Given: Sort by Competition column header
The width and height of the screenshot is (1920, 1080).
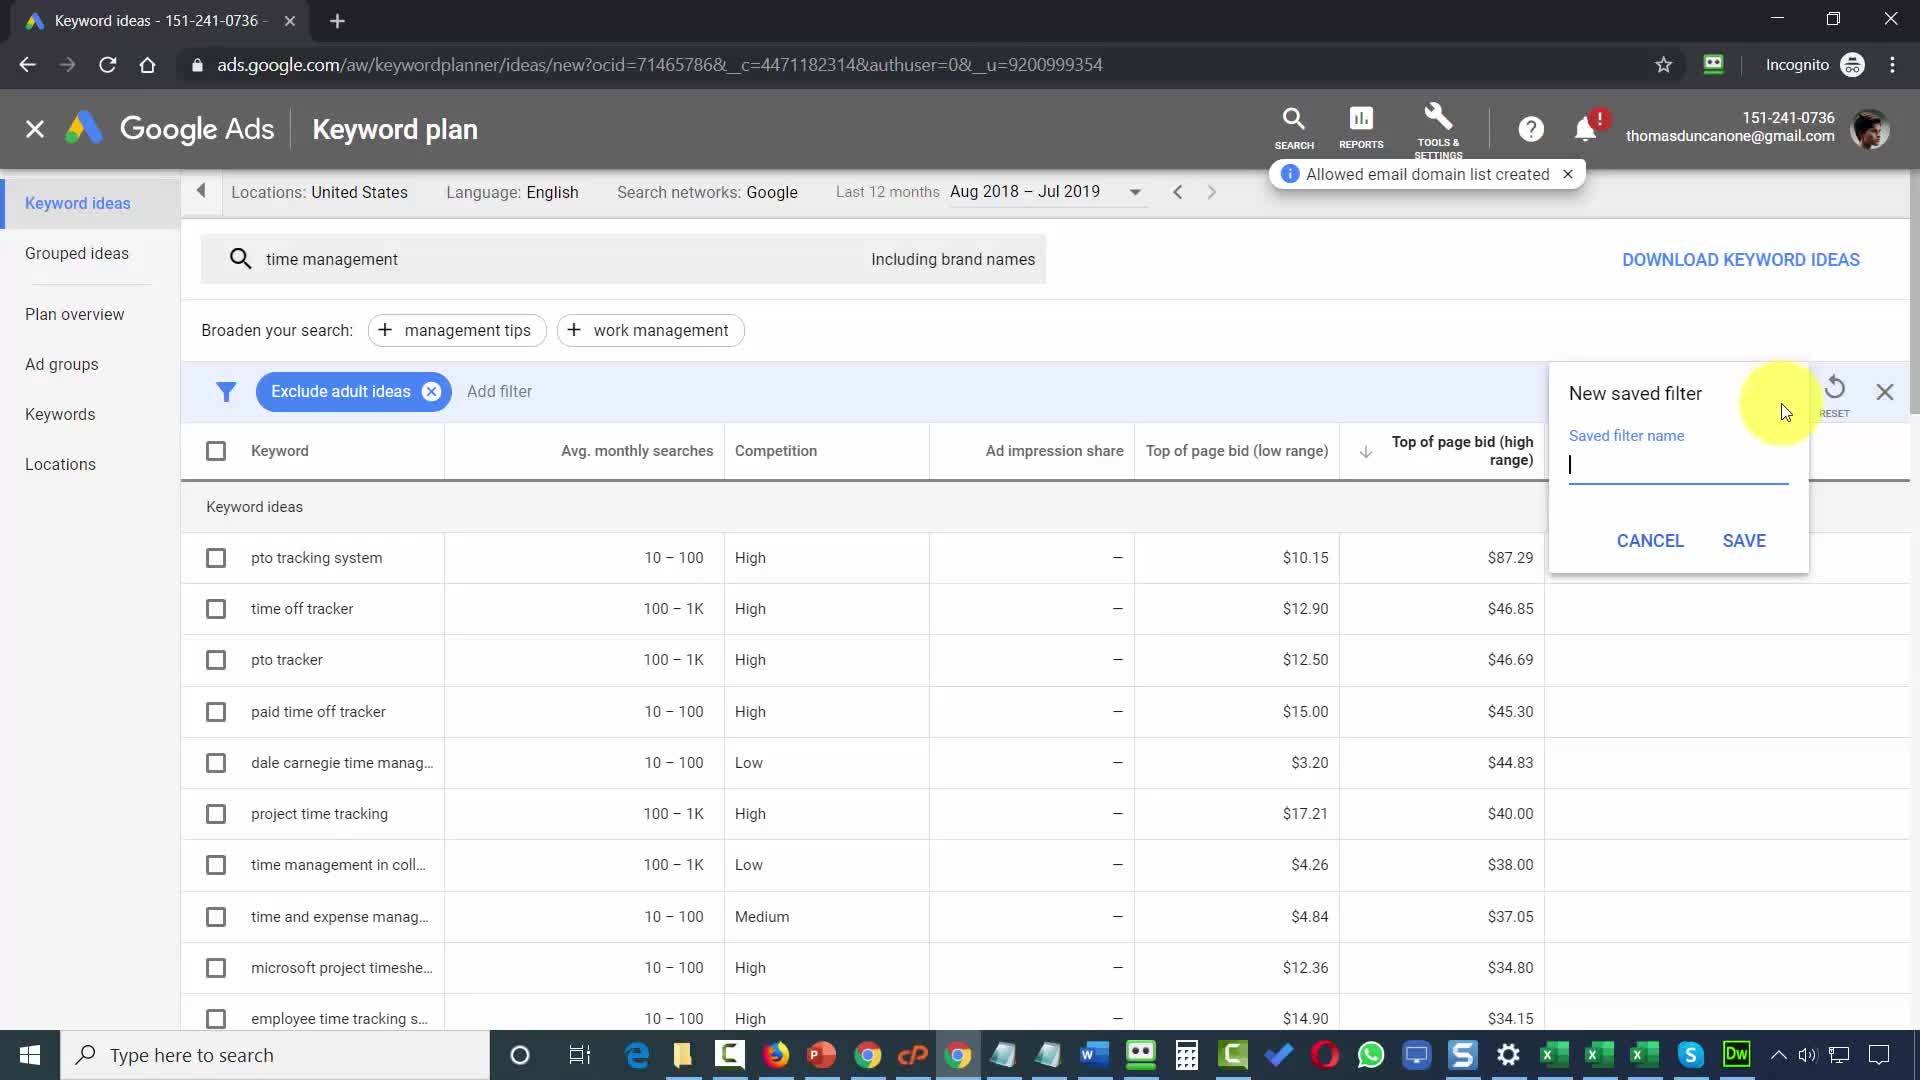Looking at the screenshot, I should click(x=776, y=451).
